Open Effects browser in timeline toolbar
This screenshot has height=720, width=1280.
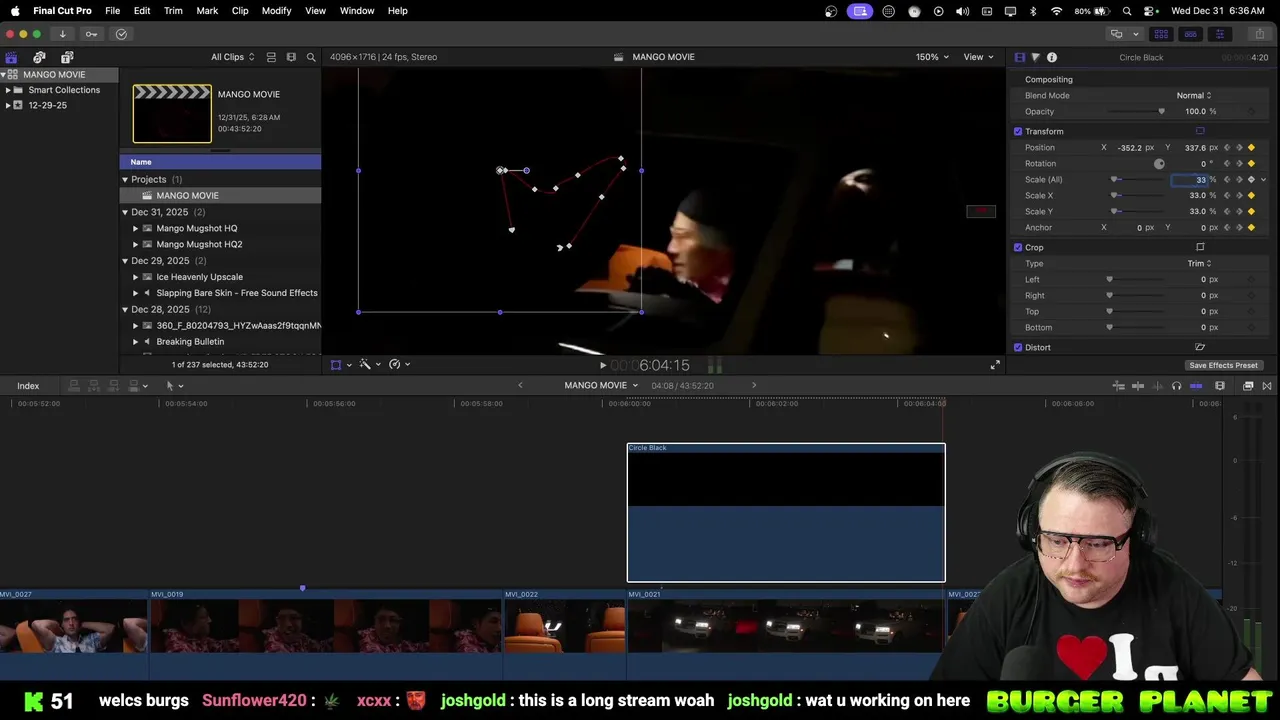[1248, 386]
